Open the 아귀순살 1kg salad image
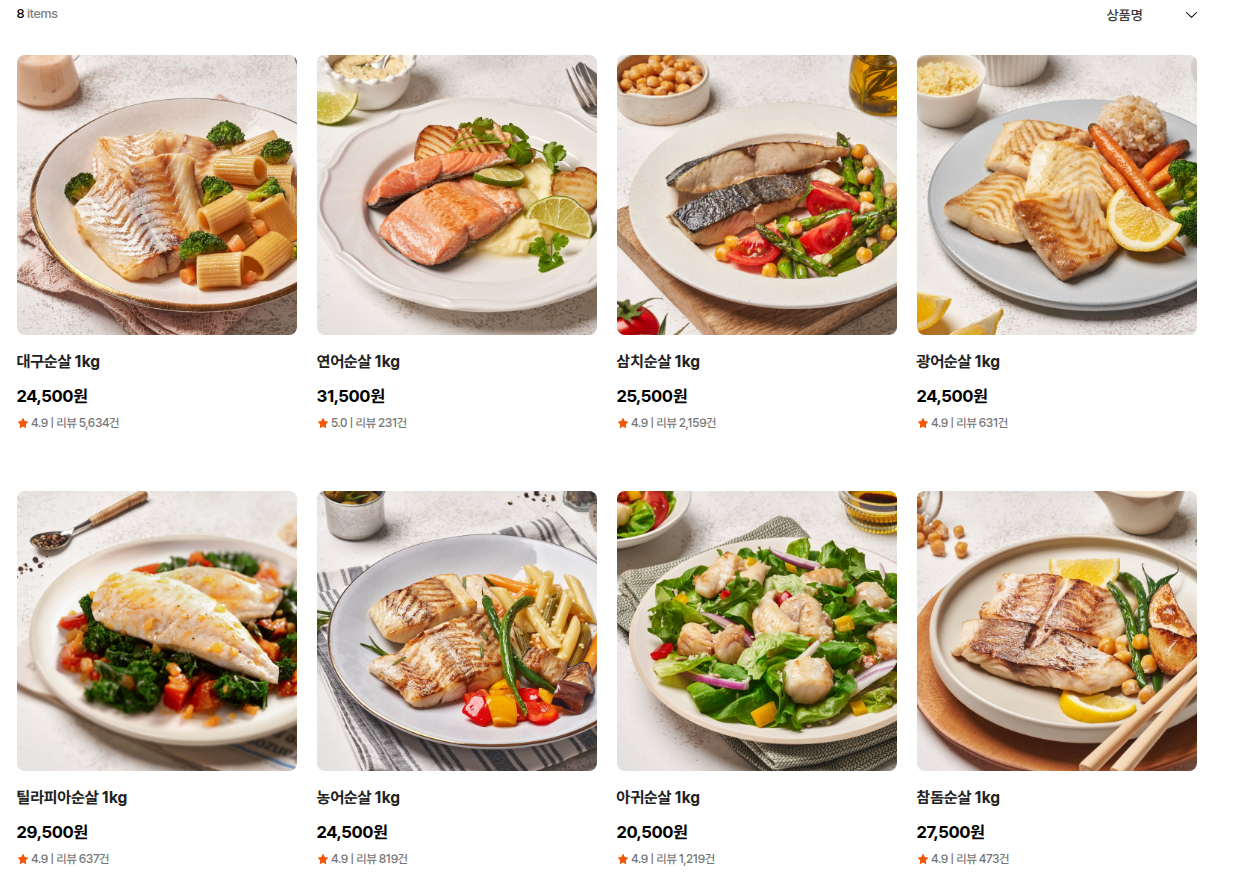The image size is (1245, 893). click(757, 631)
